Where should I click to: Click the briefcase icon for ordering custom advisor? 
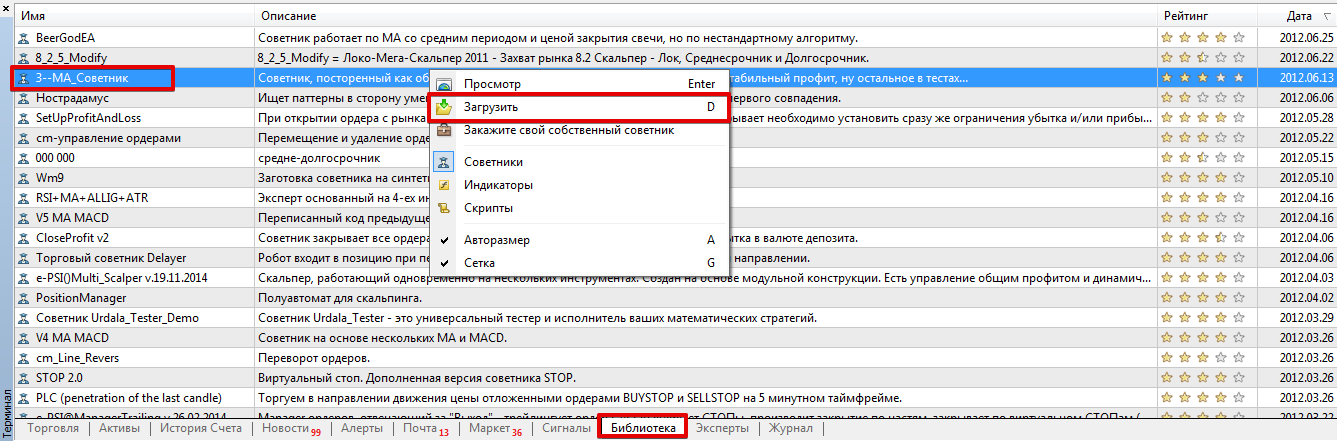click(x=444, y=130)
